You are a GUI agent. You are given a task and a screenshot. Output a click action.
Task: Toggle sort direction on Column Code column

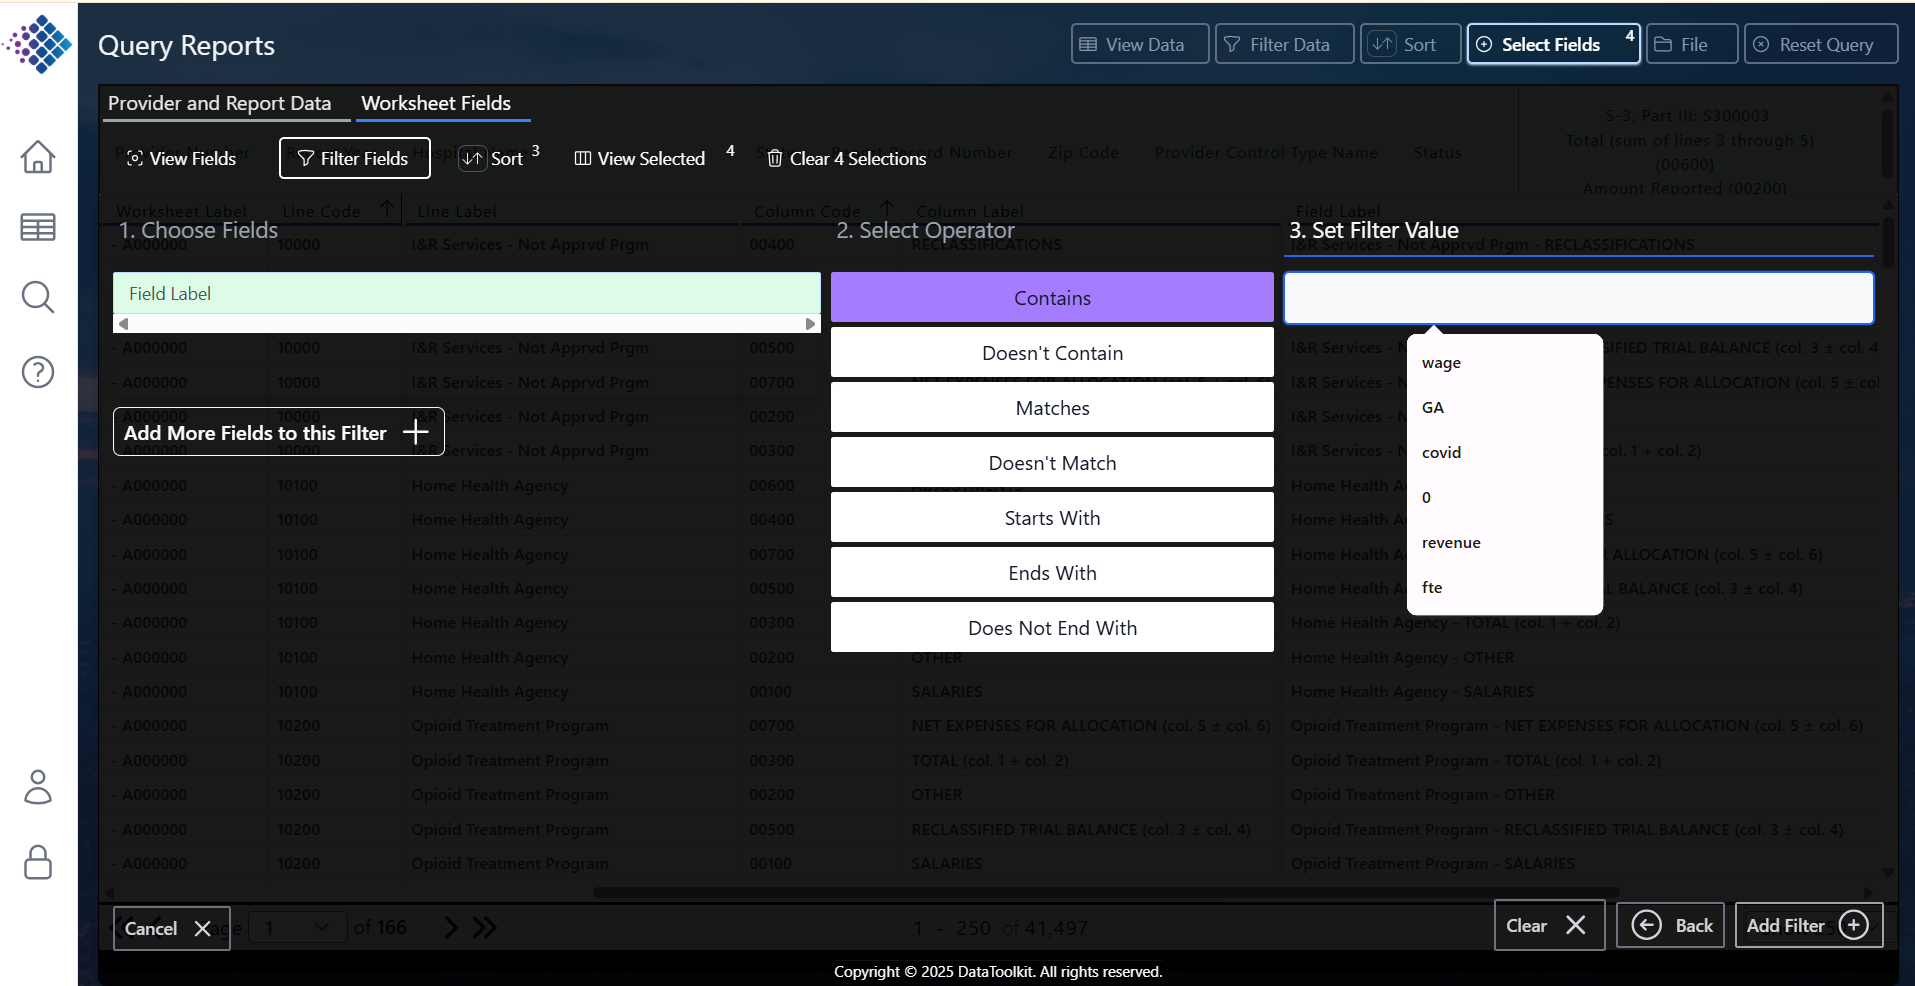[x=888, y=207]
